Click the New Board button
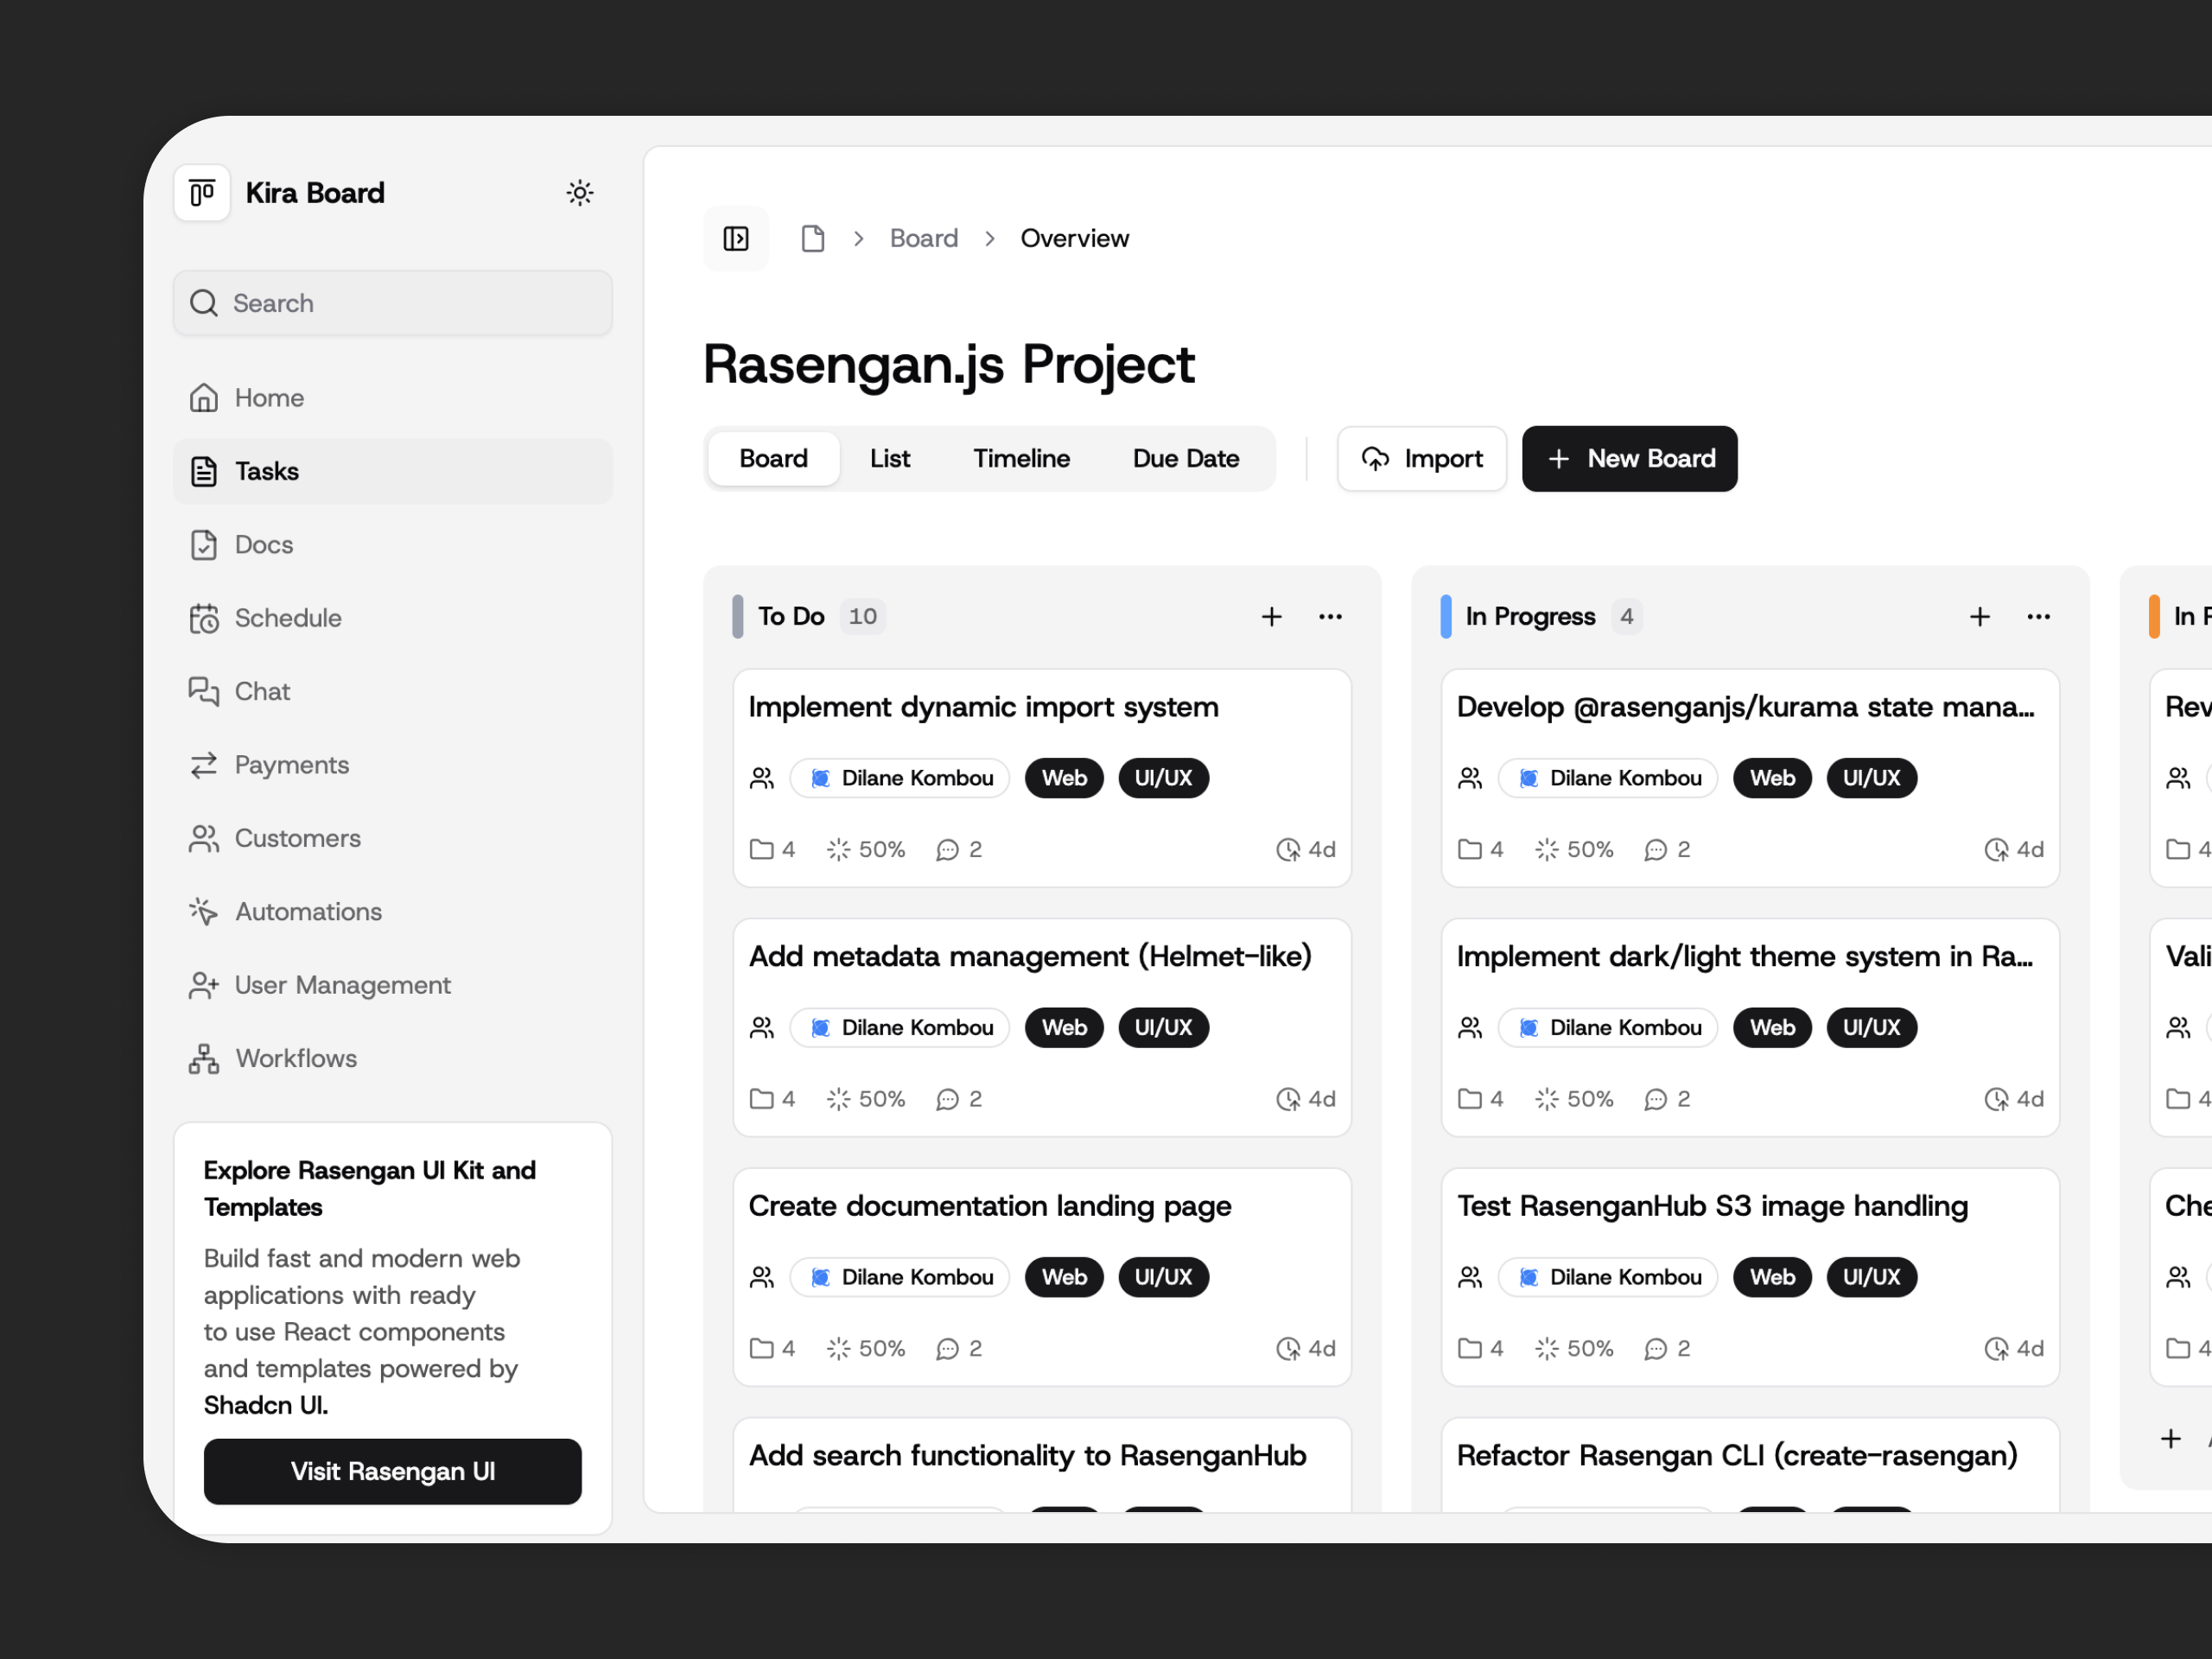The width and height of the screenshot is (2212, 1659). click(1629, 458)
